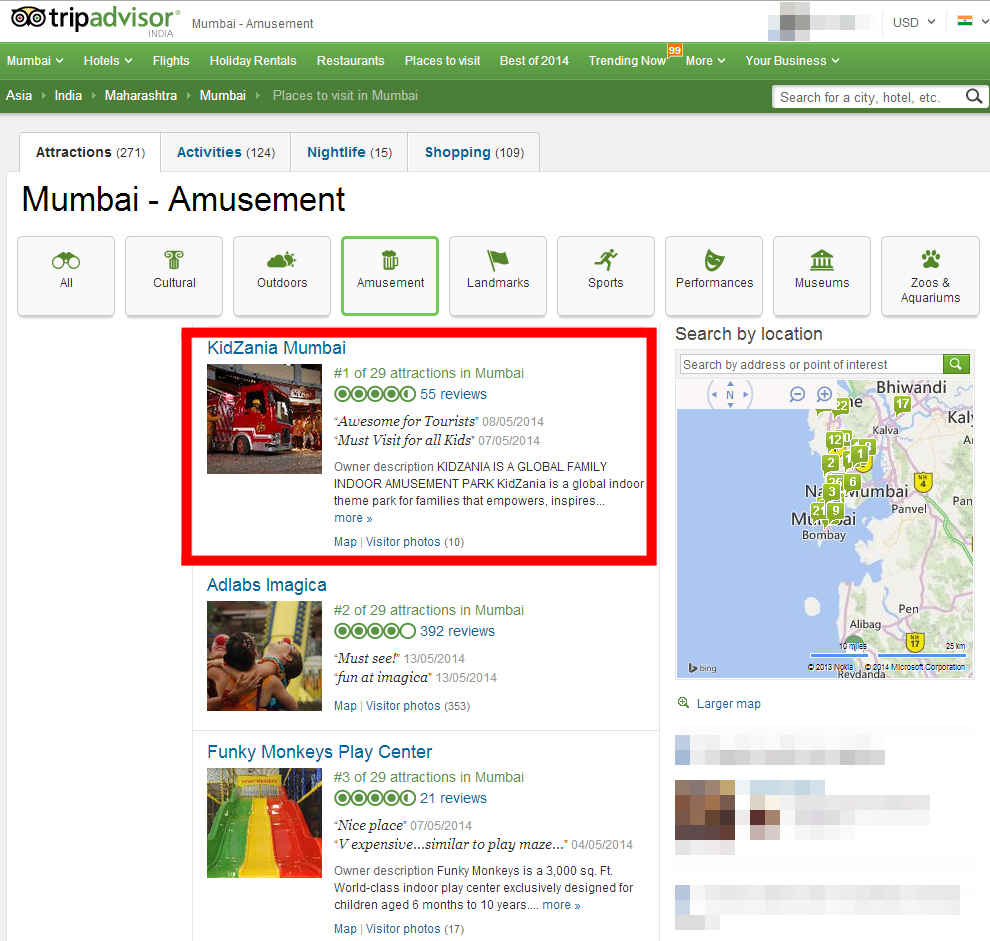This screenshot has width=990, height=941.
Task: Switch to the Nightlife tab
Action: coord(349,152)
